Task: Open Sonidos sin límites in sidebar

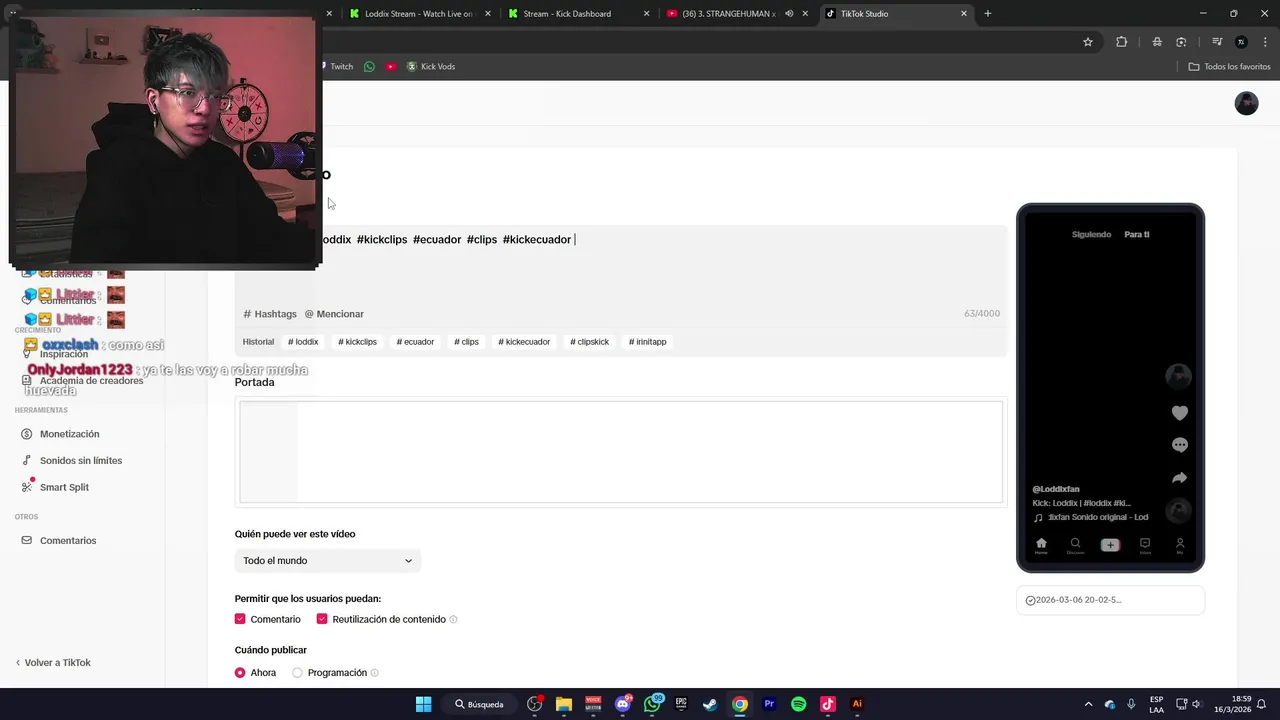Action: coord(81,461)
